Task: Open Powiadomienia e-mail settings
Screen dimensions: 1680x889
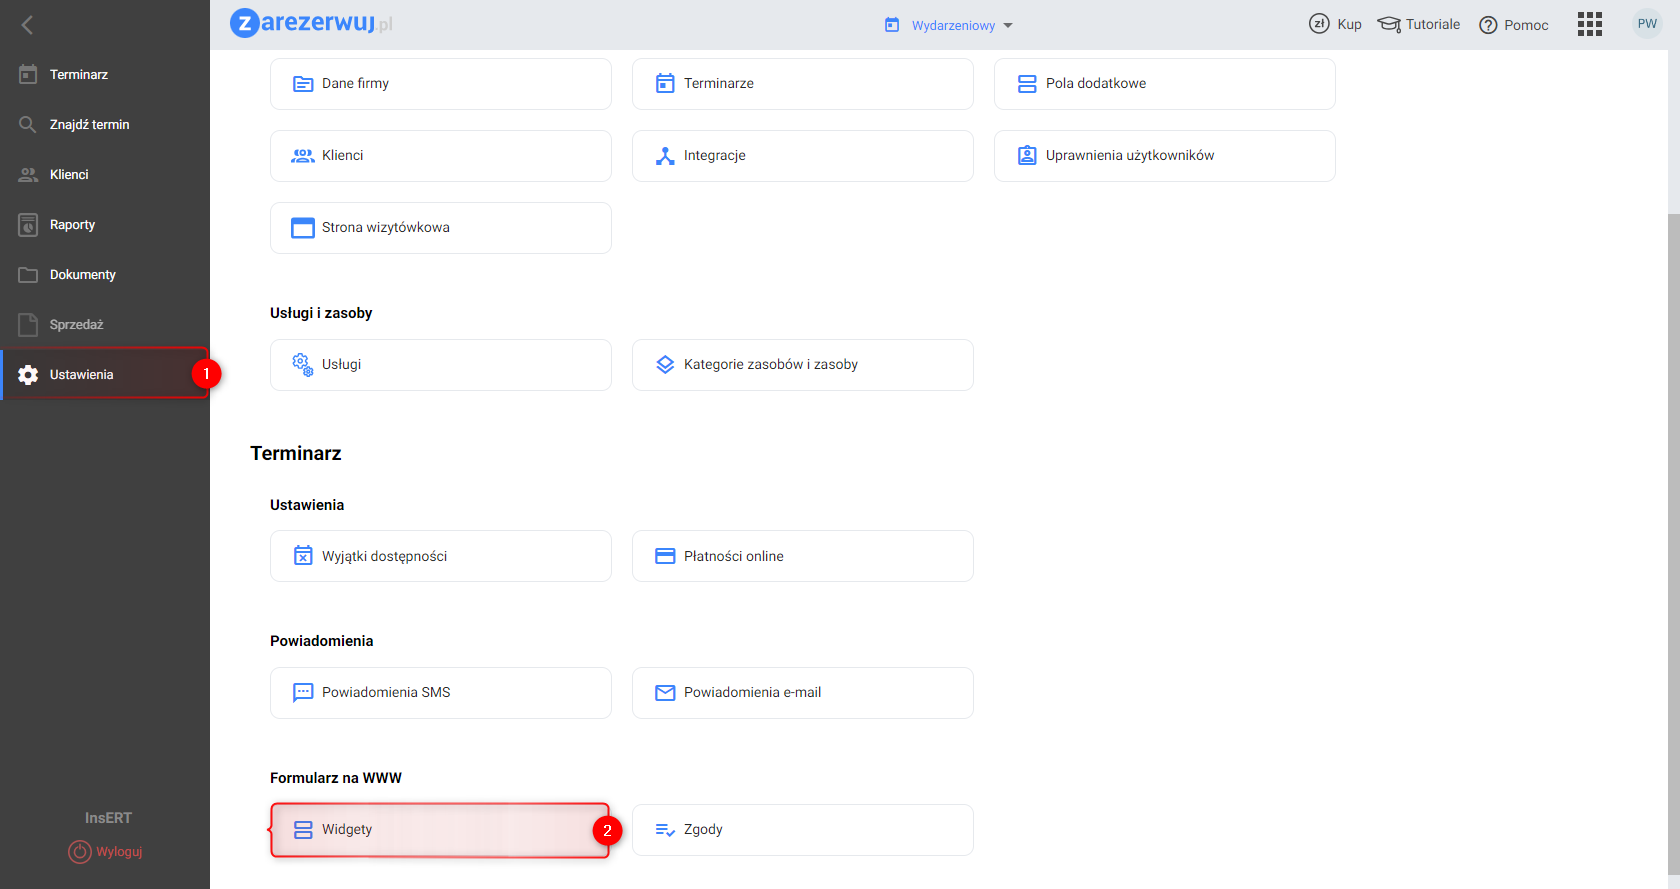Action: coord(802,693)
